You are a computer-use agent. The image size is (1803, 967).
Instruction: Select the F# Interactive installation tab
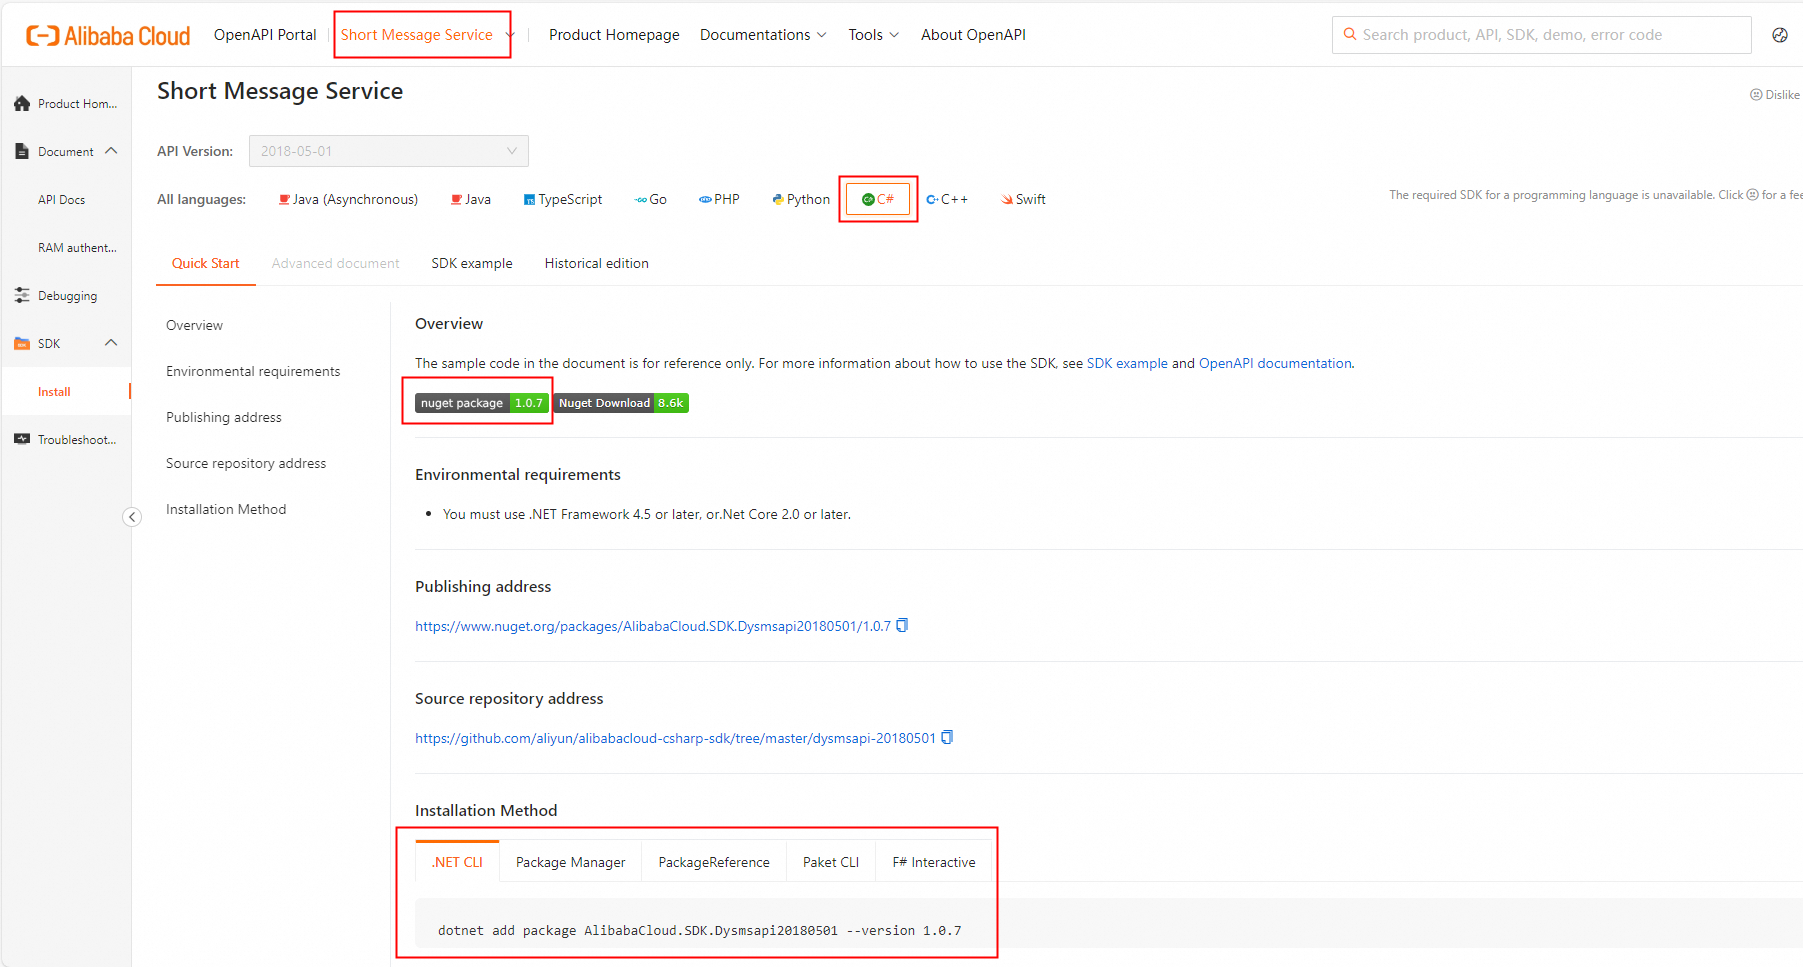click(934, 862)
